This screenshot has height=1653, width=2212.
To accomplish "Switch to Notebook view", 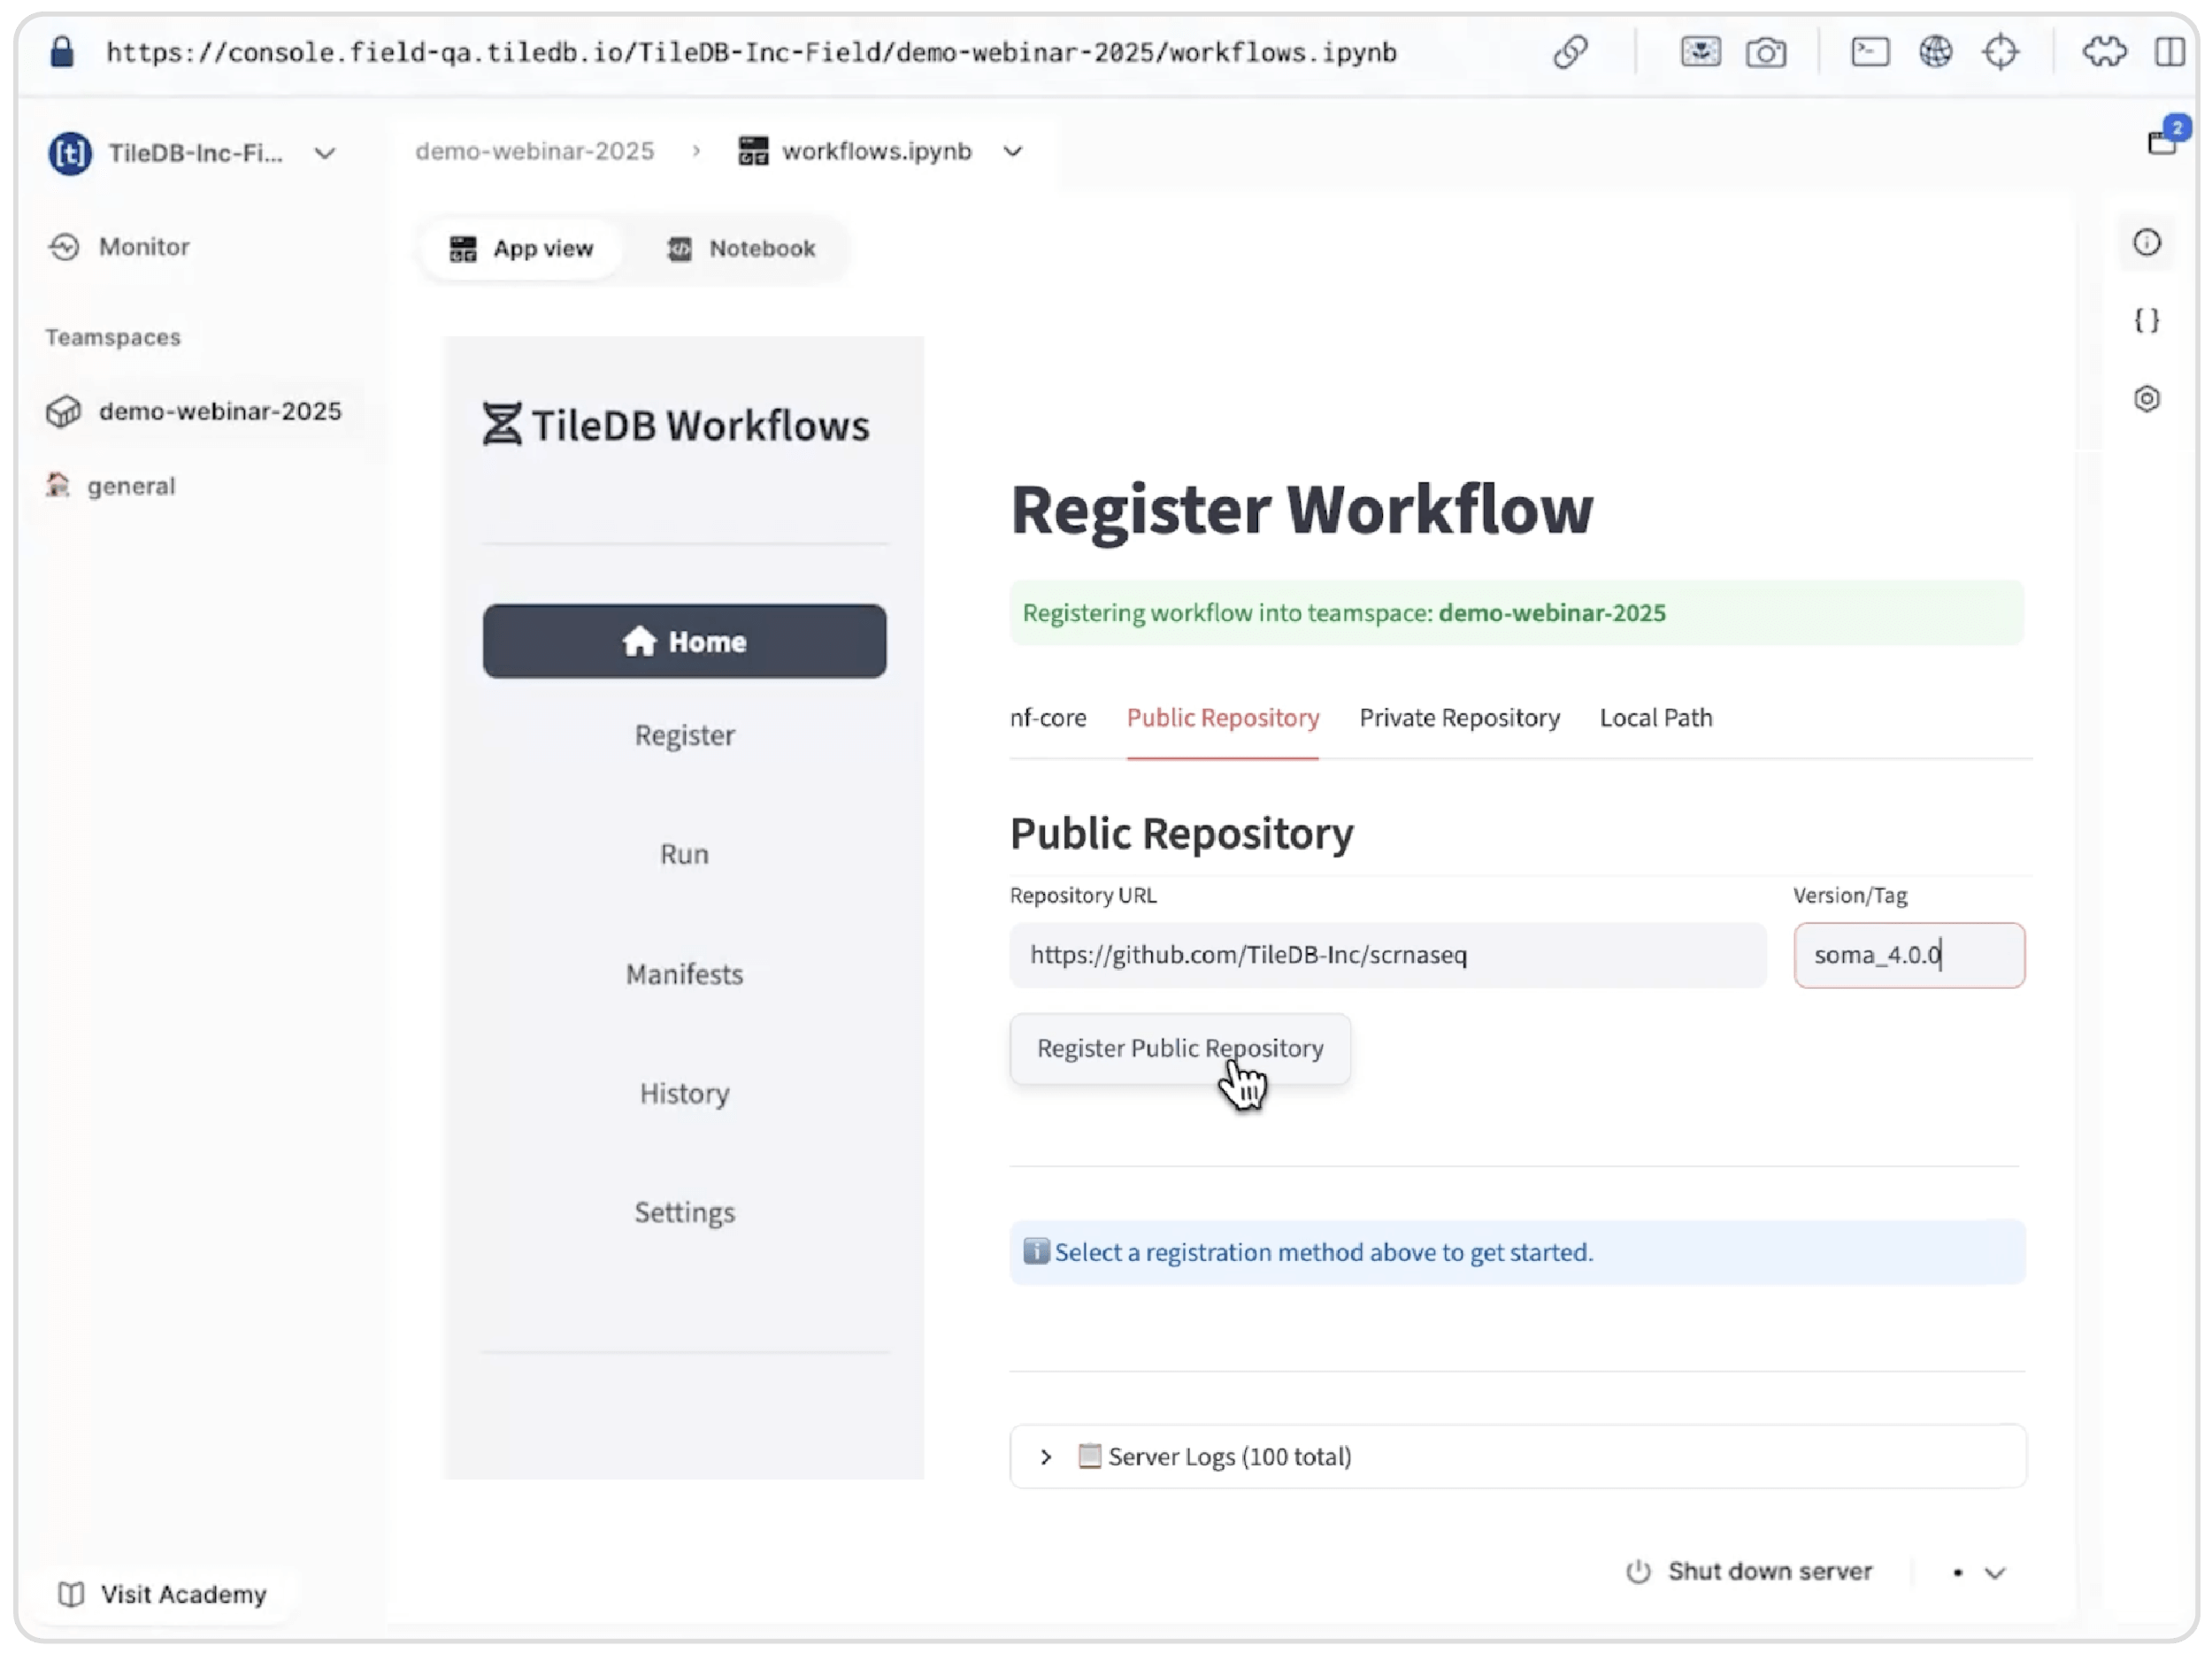I will 742,248.
